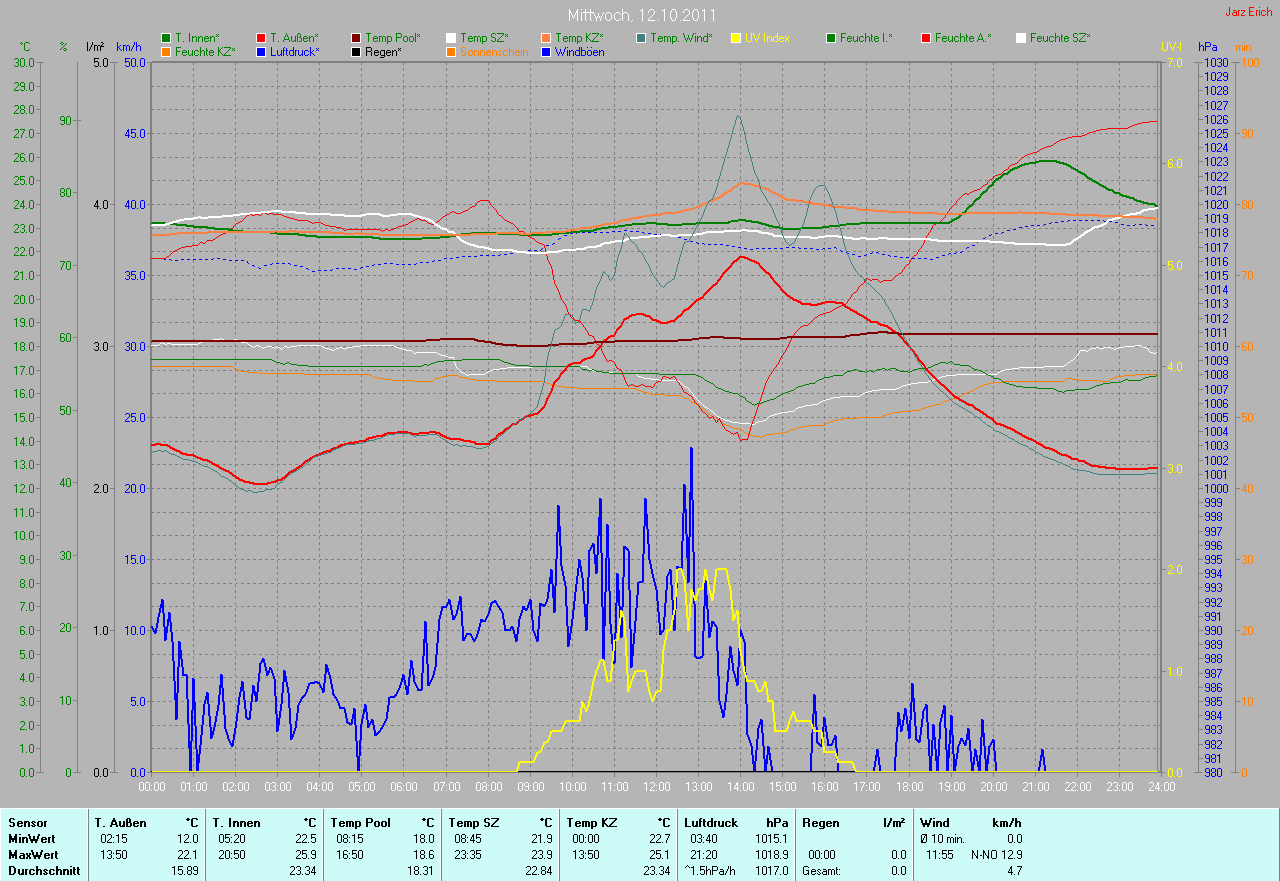Click the red T. Außen legend square
This screenshot has width=1280, height=881.
(261, 38)
